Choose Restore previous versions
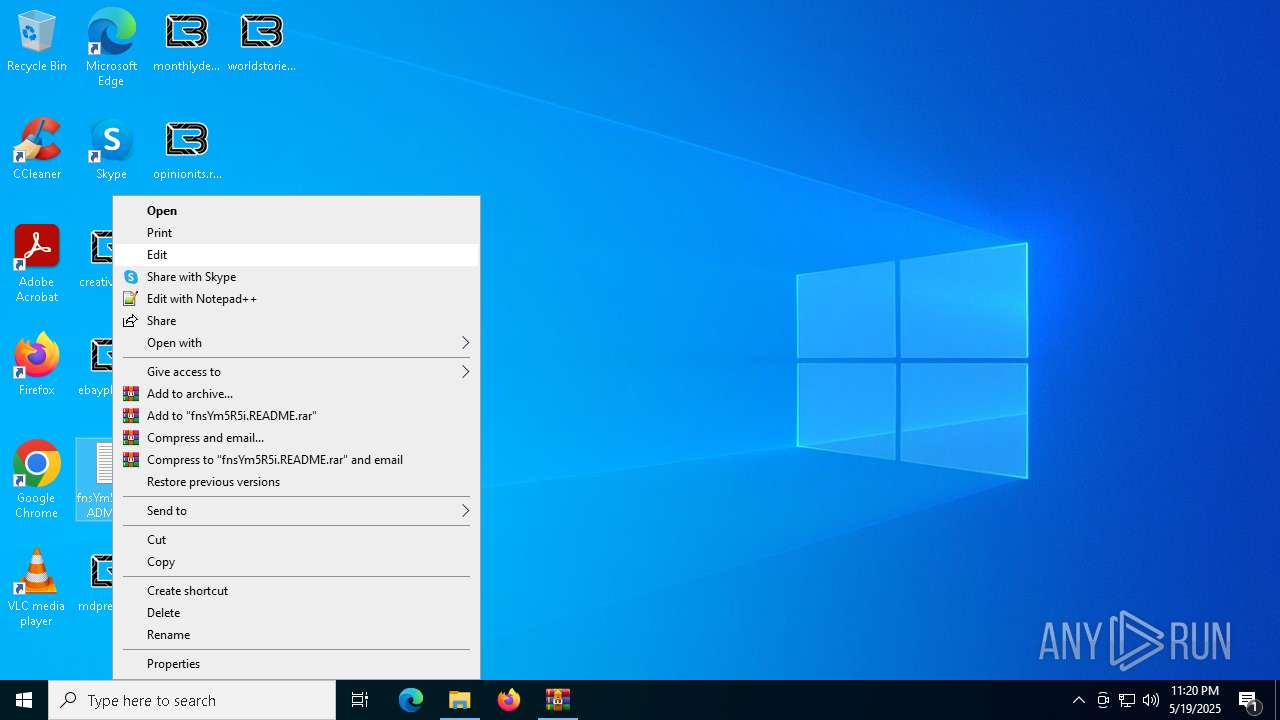Viewport: 1280px width, 720px height. click(x=296, y=482)
